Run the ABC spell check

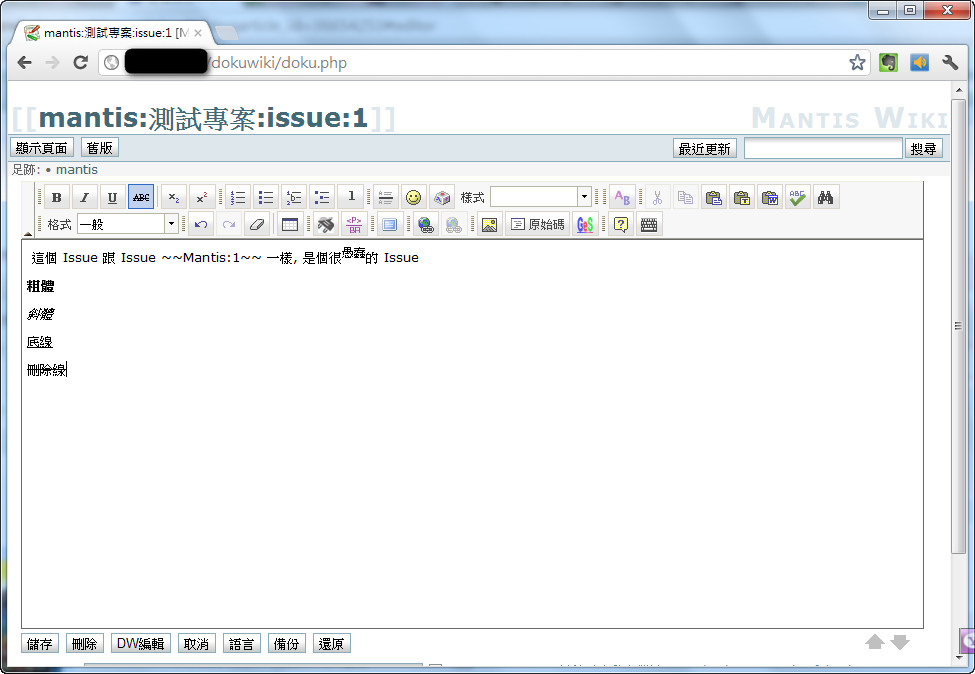point(798,198)
